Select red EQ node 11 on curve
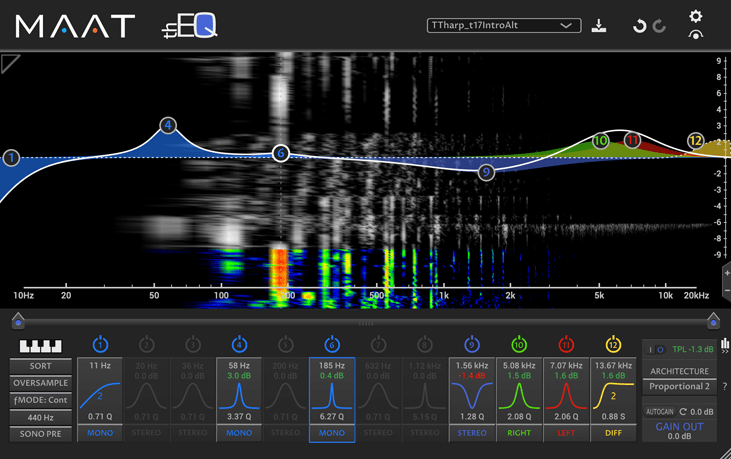Viewport: 731px width, 459px height. [x=632, y=140]
